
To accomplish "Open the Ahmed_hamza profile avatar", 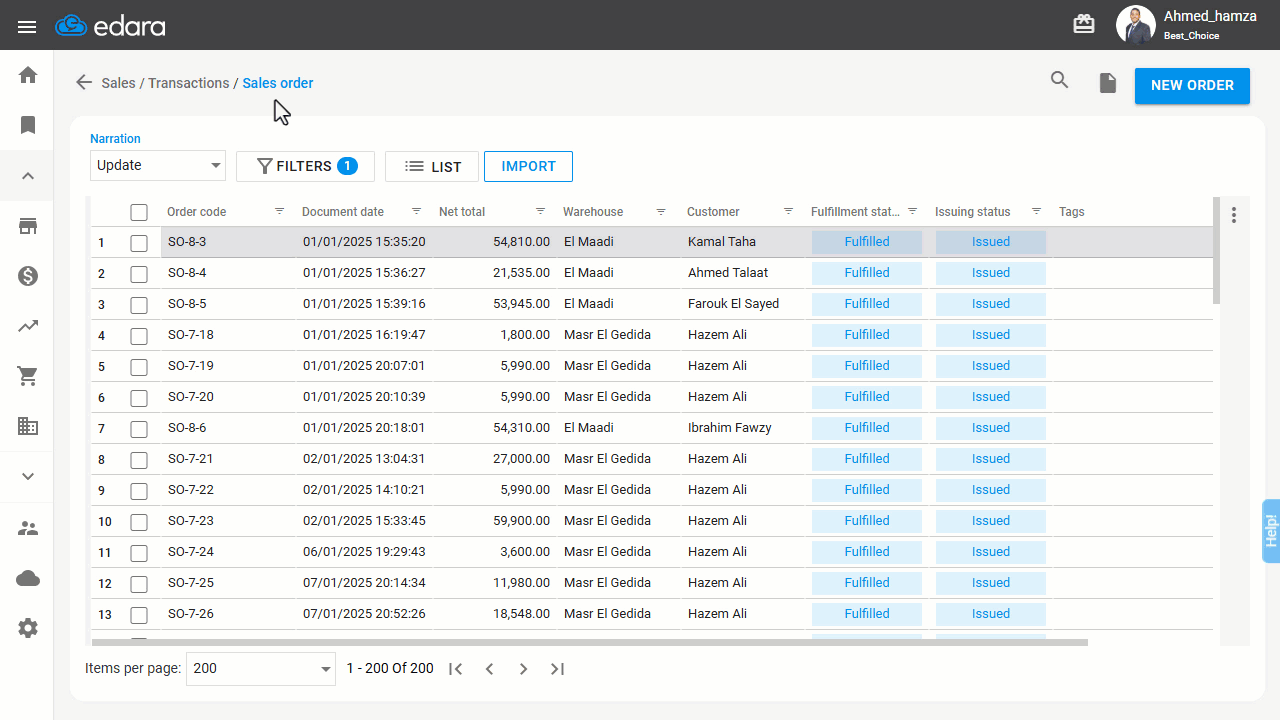I will tap(1135, 25).
